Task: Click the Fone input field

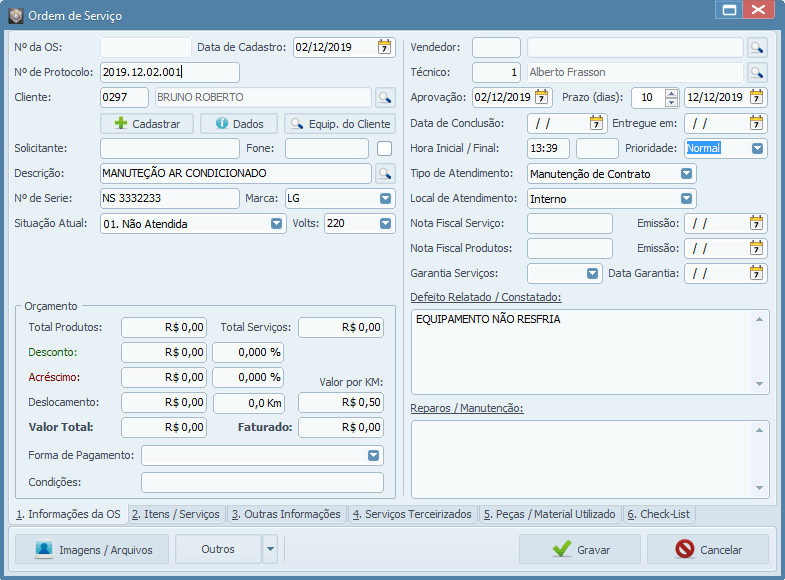Action: [327, 149]
